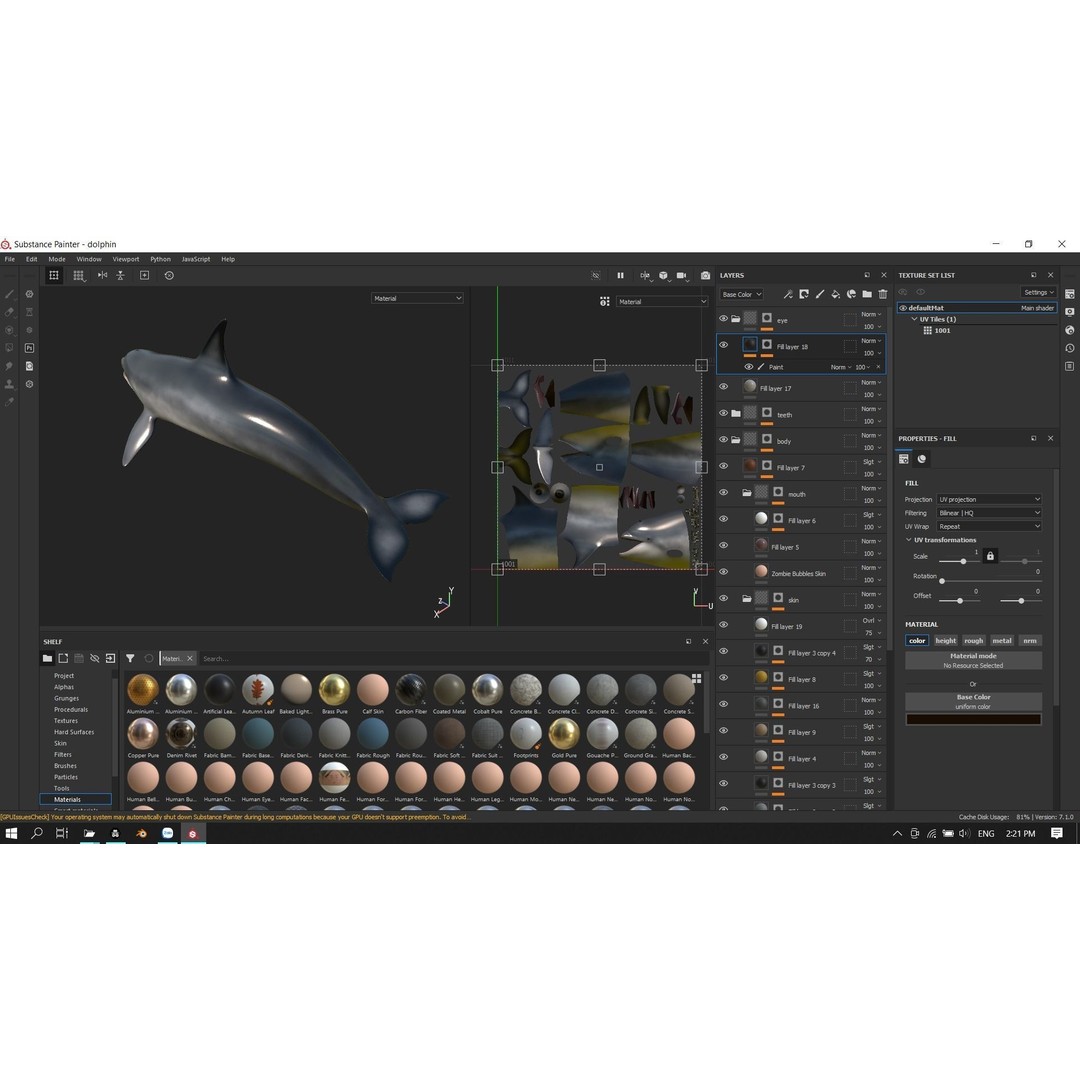Open the Base Color uniform color swatch
The width and height of the screenshot is (1080, 1080).
(x=973, y=719)
